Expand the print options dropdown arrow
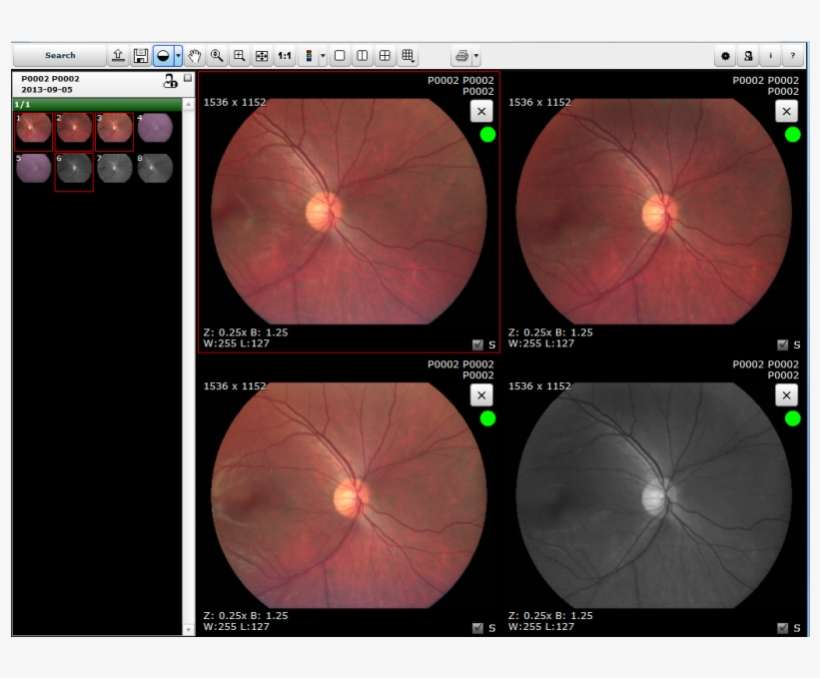 [x=477, y=57]
